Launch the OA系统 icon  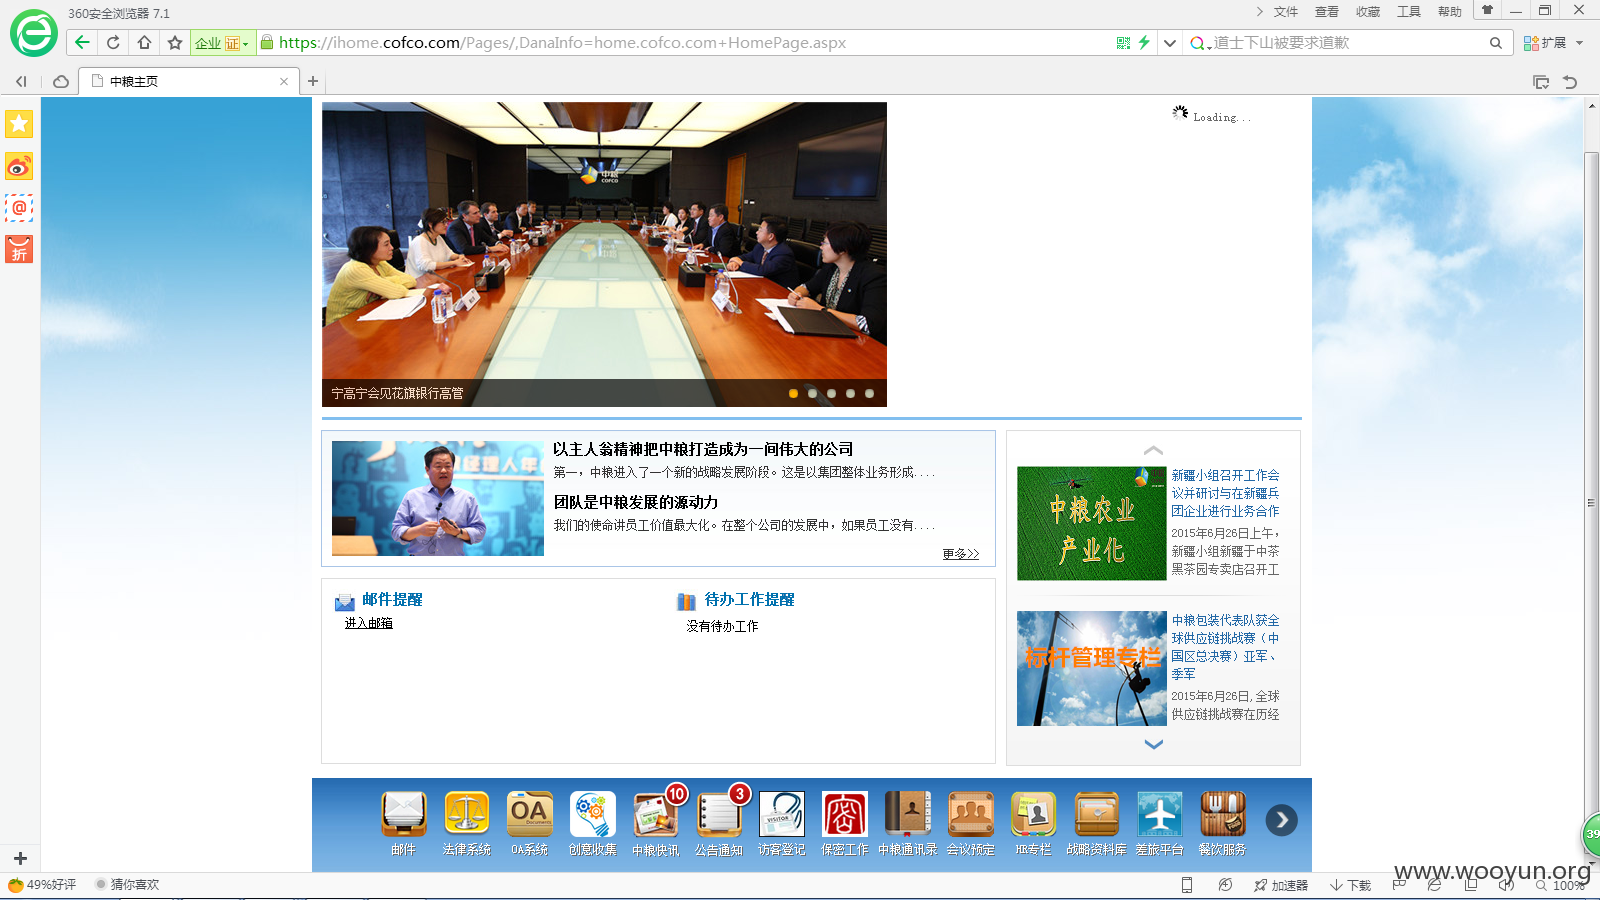pos(530,814)
